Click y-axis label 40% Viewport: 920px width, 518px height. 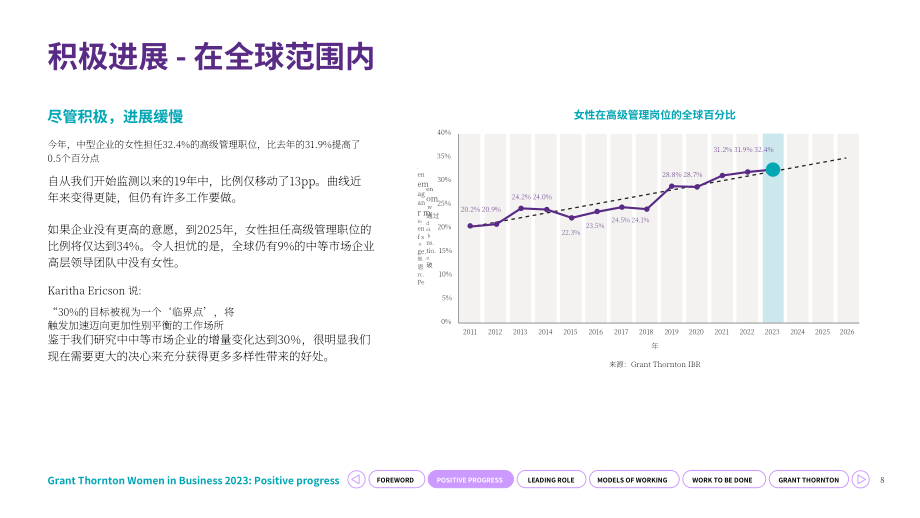444,133
